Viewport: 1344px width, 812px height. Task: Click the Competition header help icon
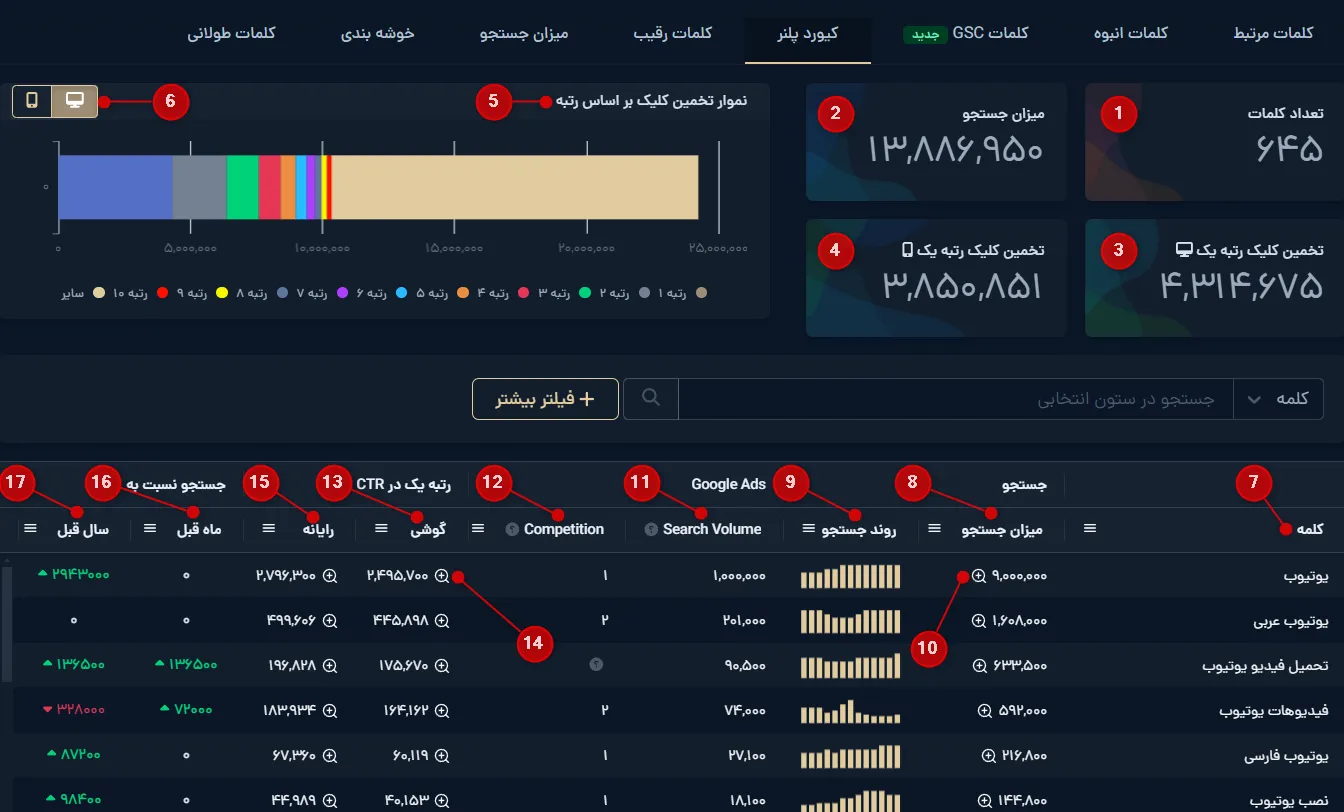pos(512,530)
